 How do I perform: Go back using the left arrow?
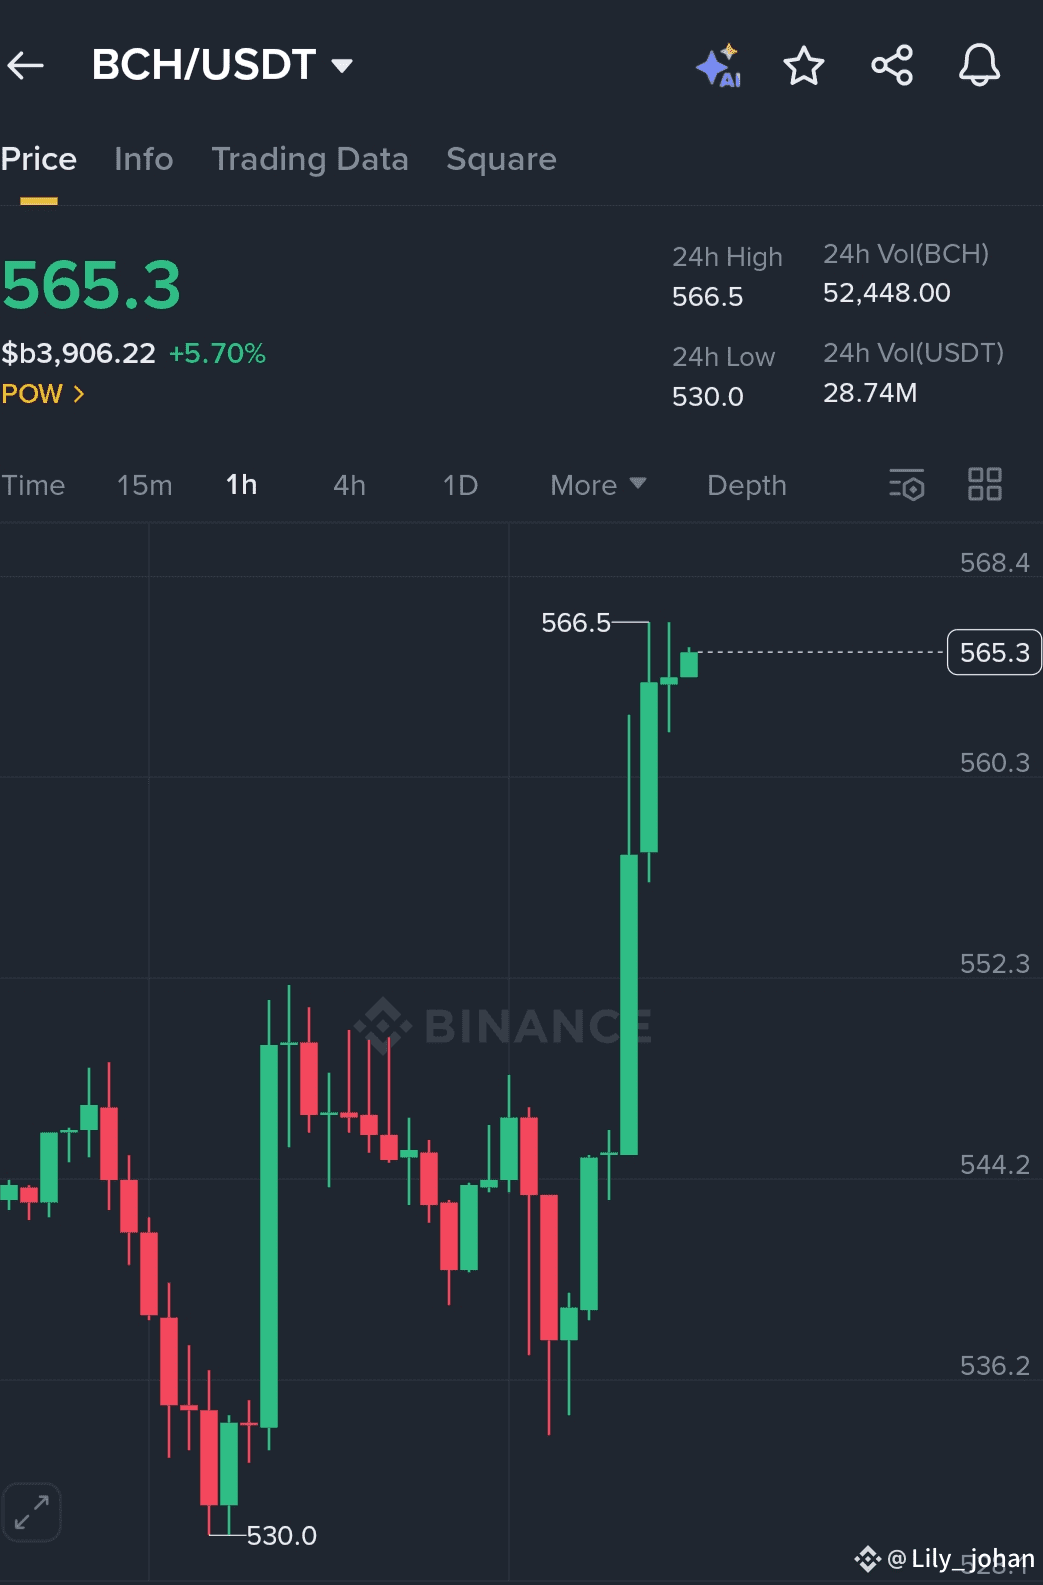click(x=26, y=66)
